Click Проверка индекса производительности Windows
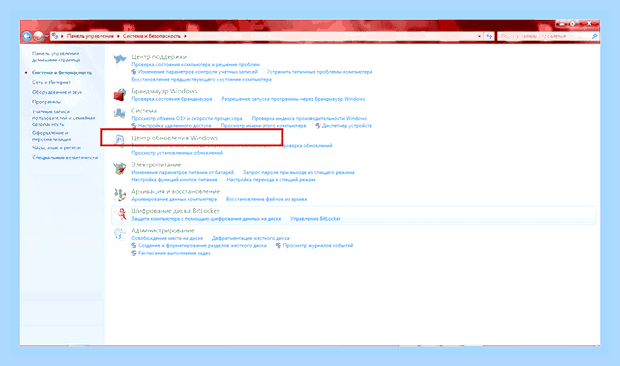 [309, 118]
